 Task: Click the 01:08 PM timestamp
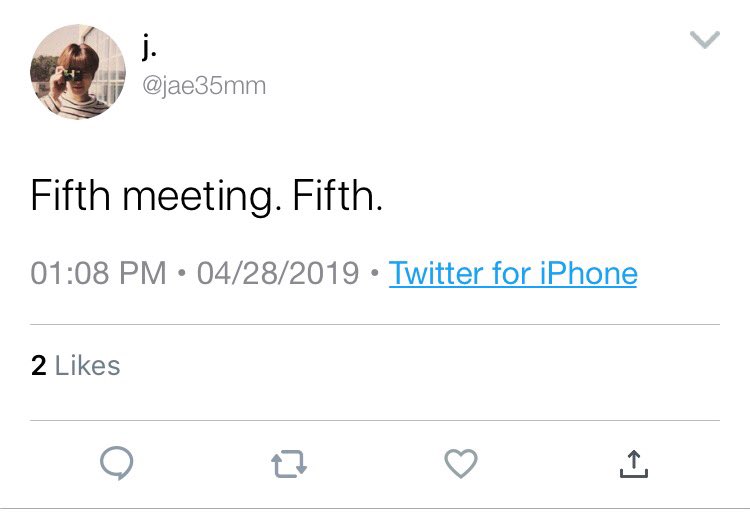98,273
